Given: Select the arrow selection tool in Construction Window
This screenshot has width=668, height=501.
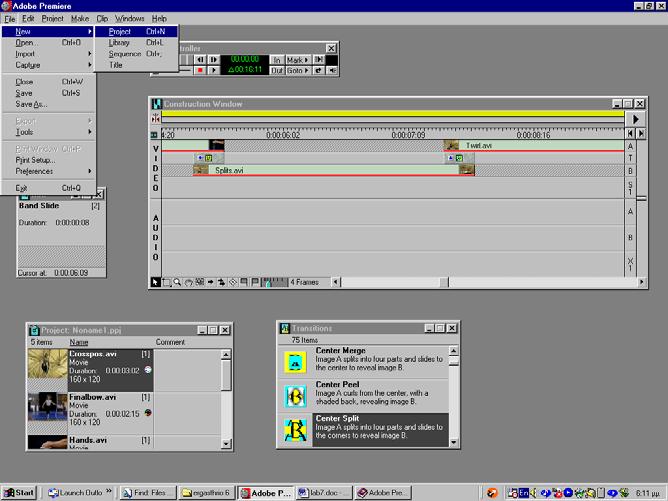Looking at the screenshot, I should tap(156, 282).
